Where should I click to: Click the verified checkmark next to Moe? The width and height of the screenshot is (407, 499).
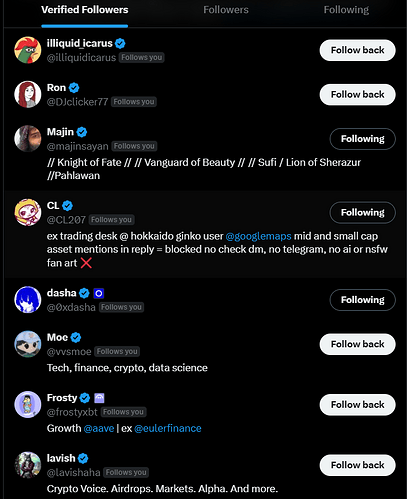click(76, 337)
